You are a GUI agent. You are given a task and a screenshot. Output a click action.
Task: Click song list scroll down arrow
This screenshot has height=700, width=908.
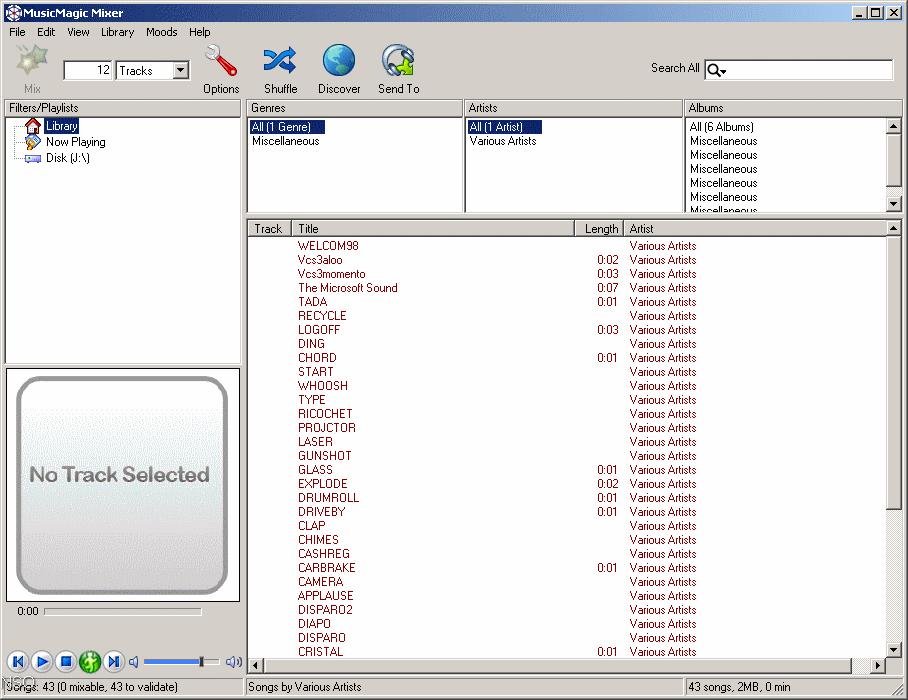pyautogui.click(x=894, y=650)
